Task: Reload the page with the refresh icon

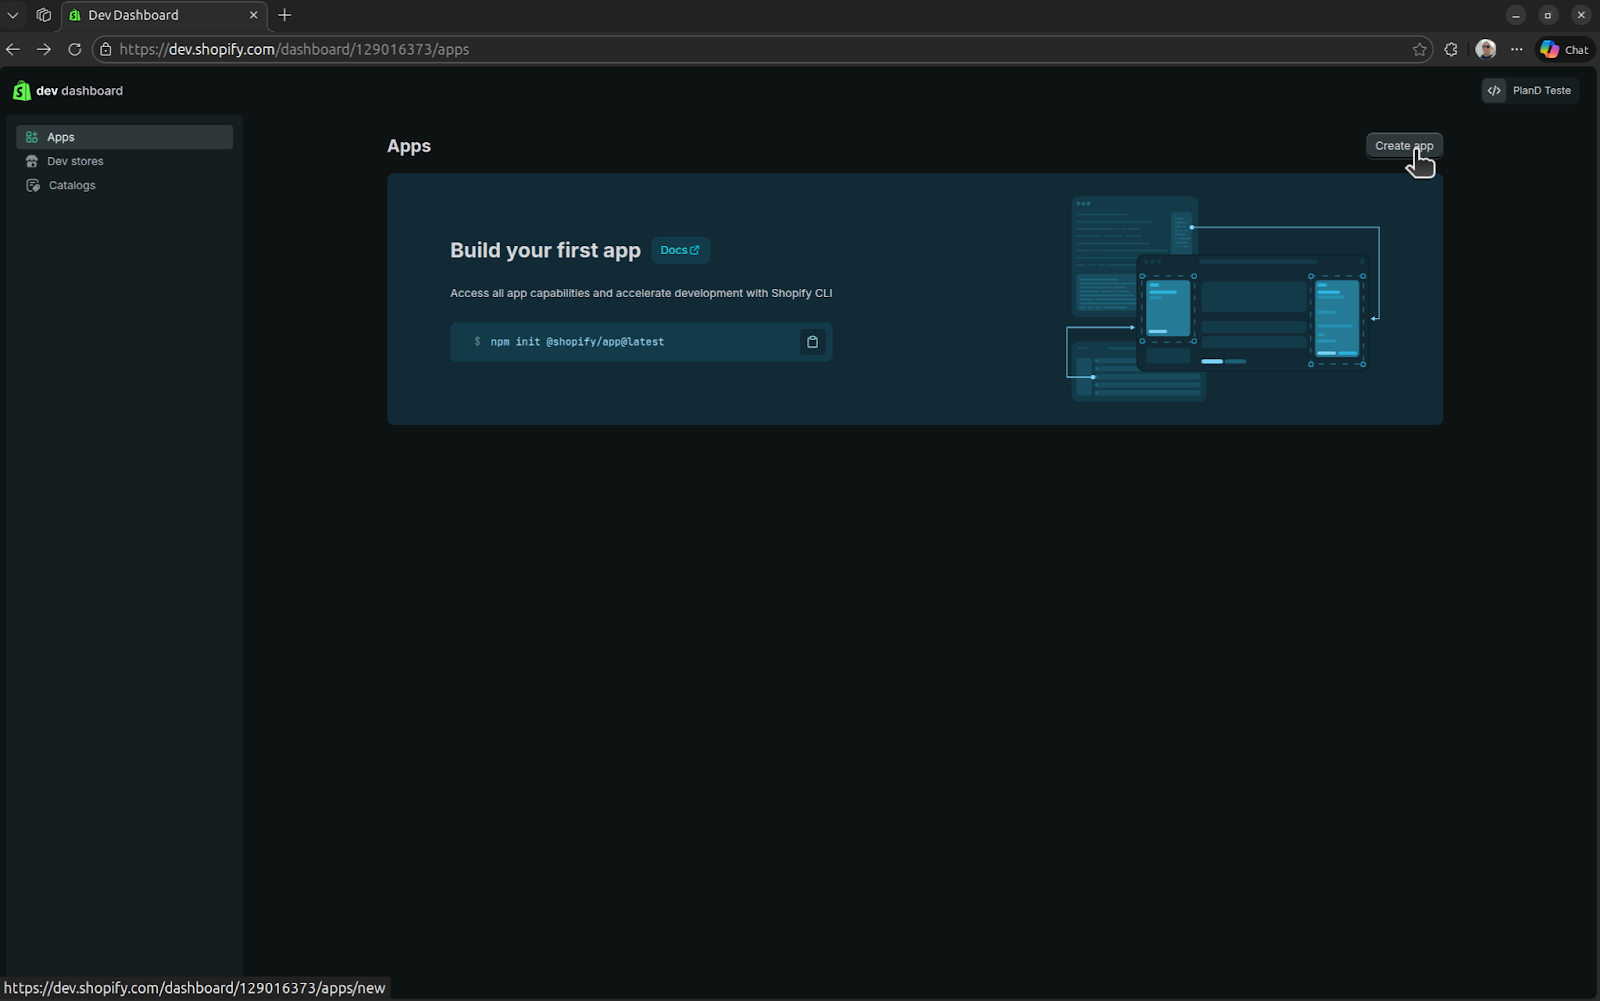Action: (74, 49)
